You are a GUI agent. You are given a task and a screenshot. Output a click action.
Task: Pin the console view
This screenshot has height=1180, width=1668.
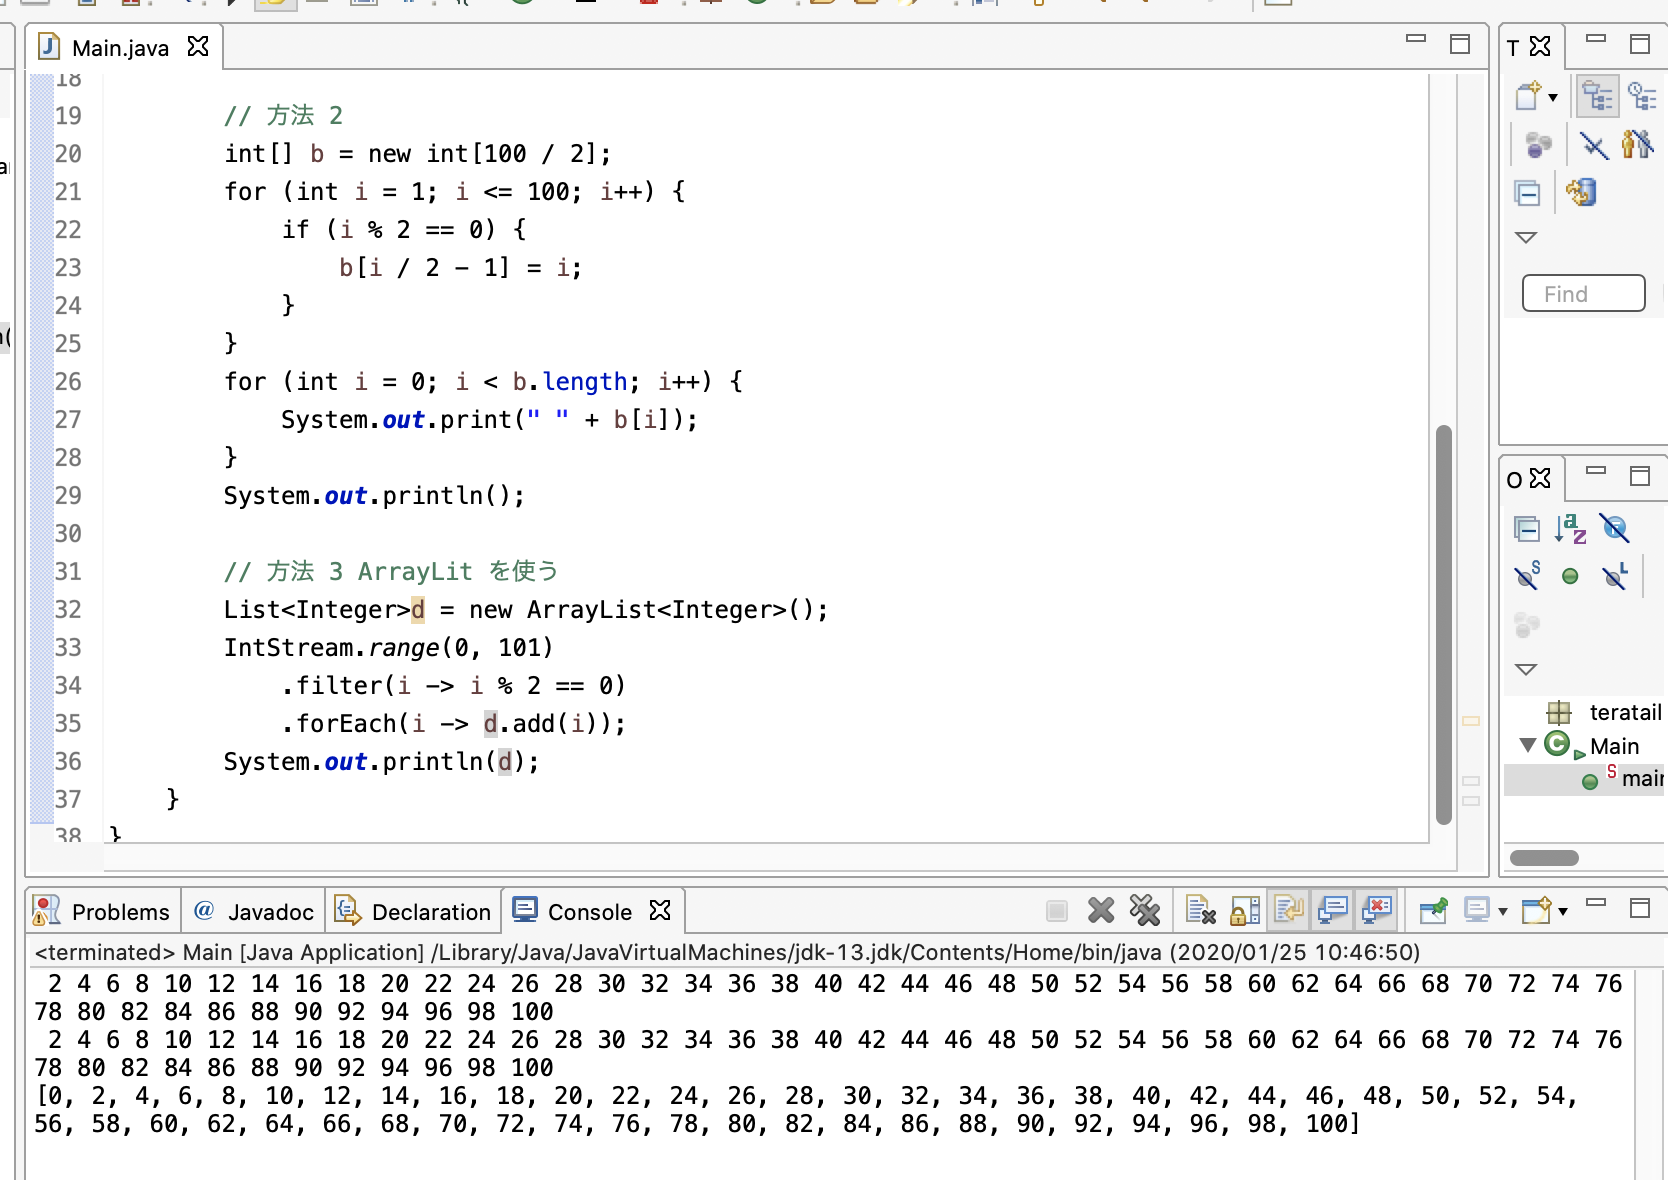click(x=1433, y=910)
